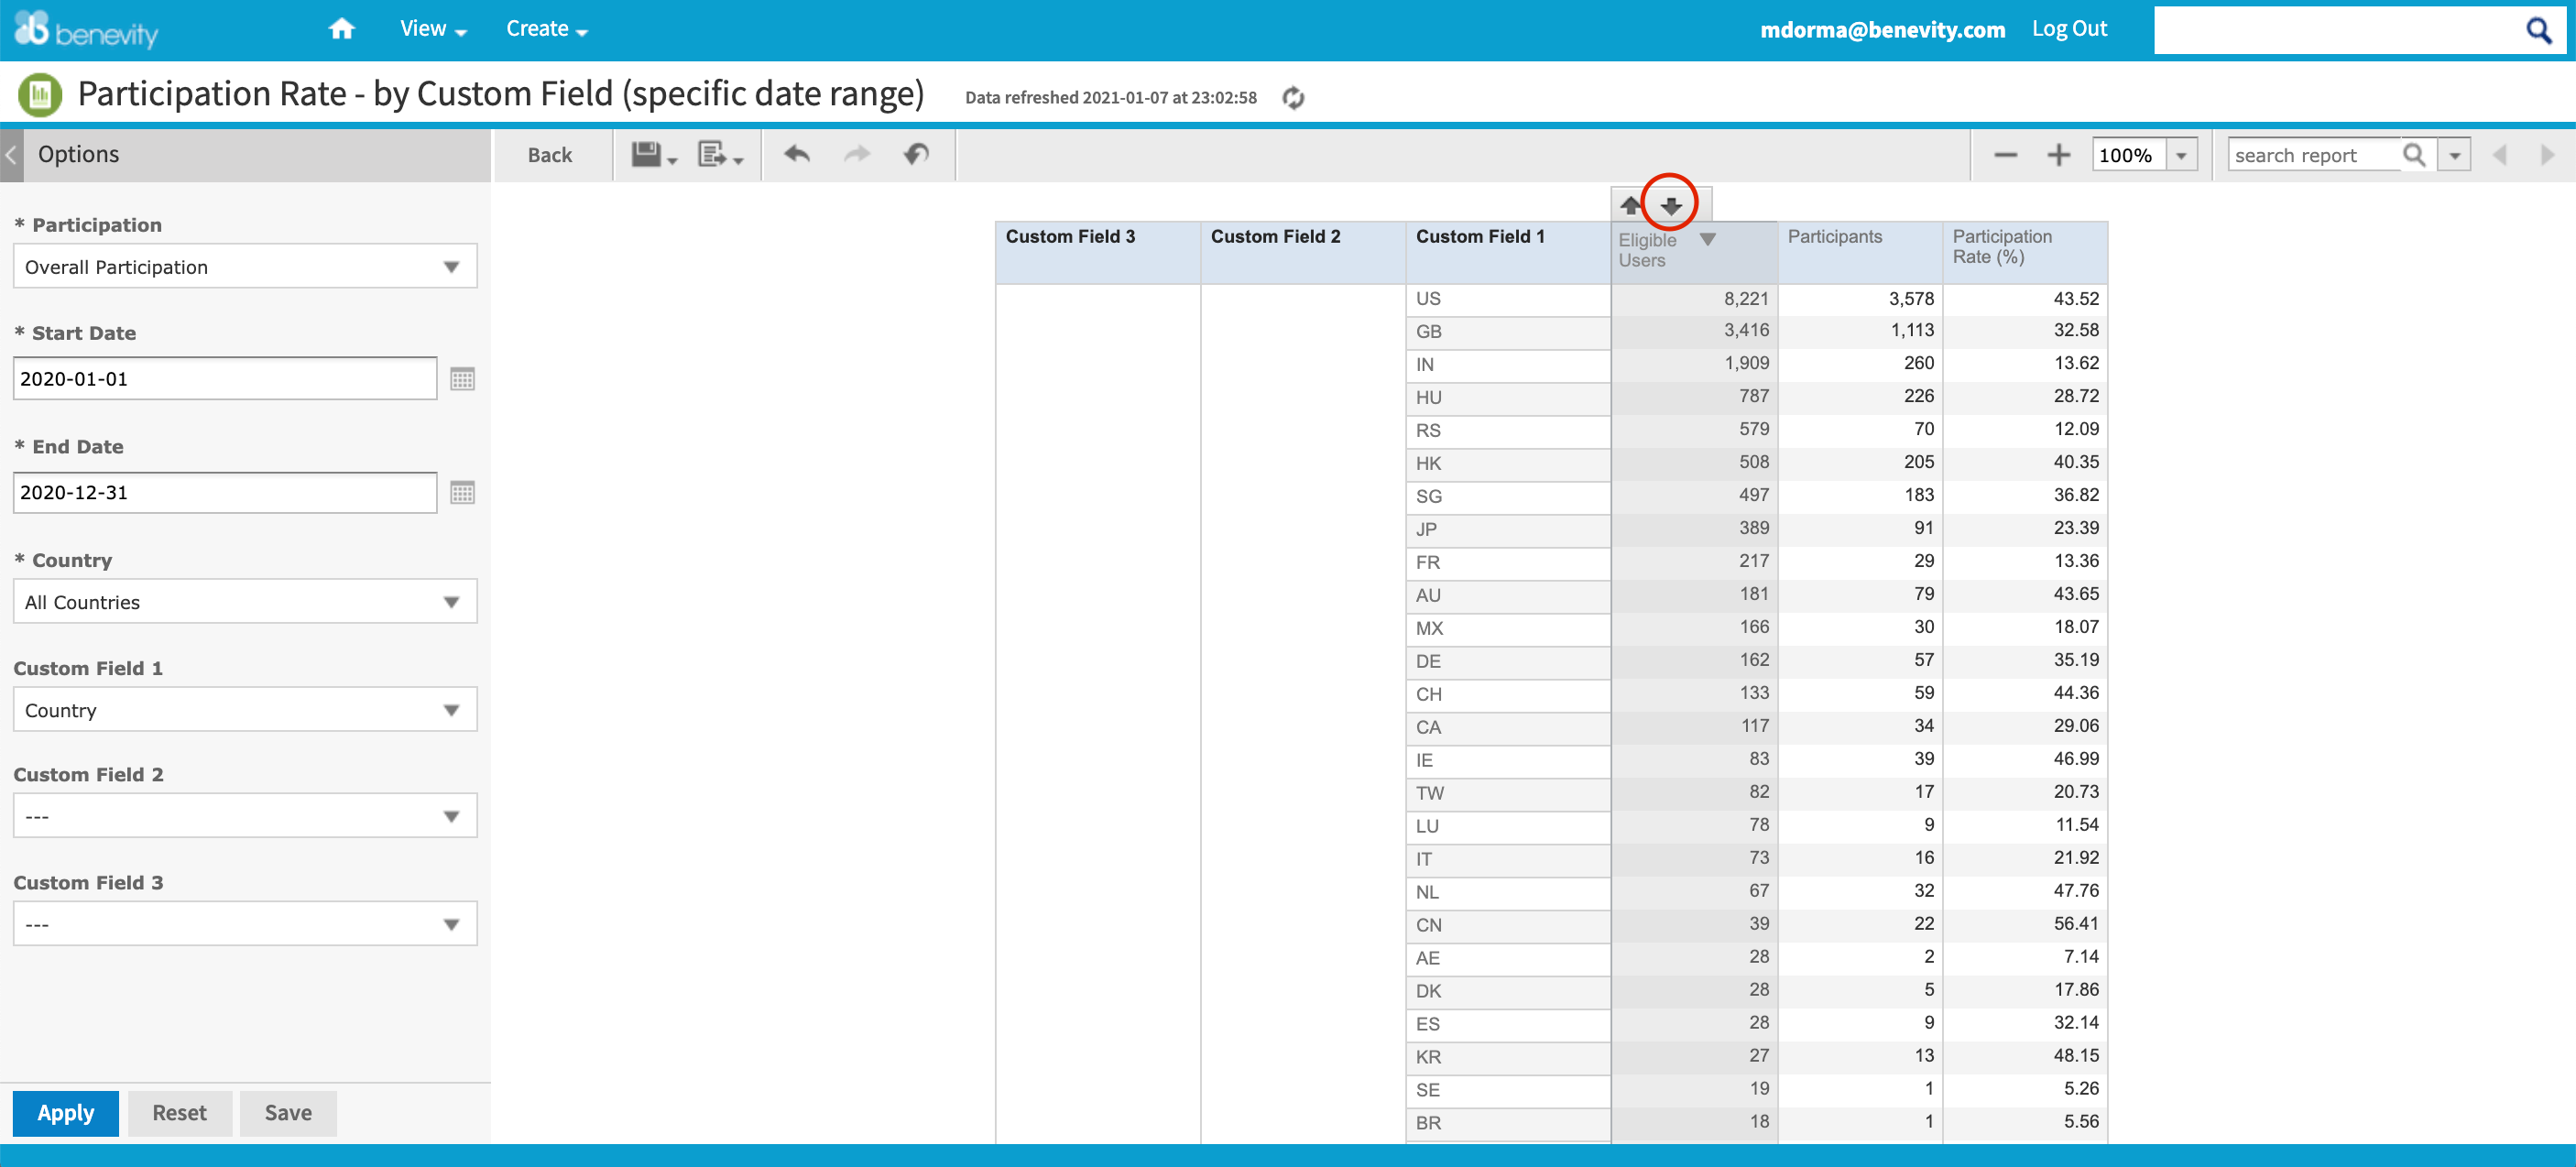Click the green report type icon
The width and height of the screenshot is (2576, 1167).
40,95
